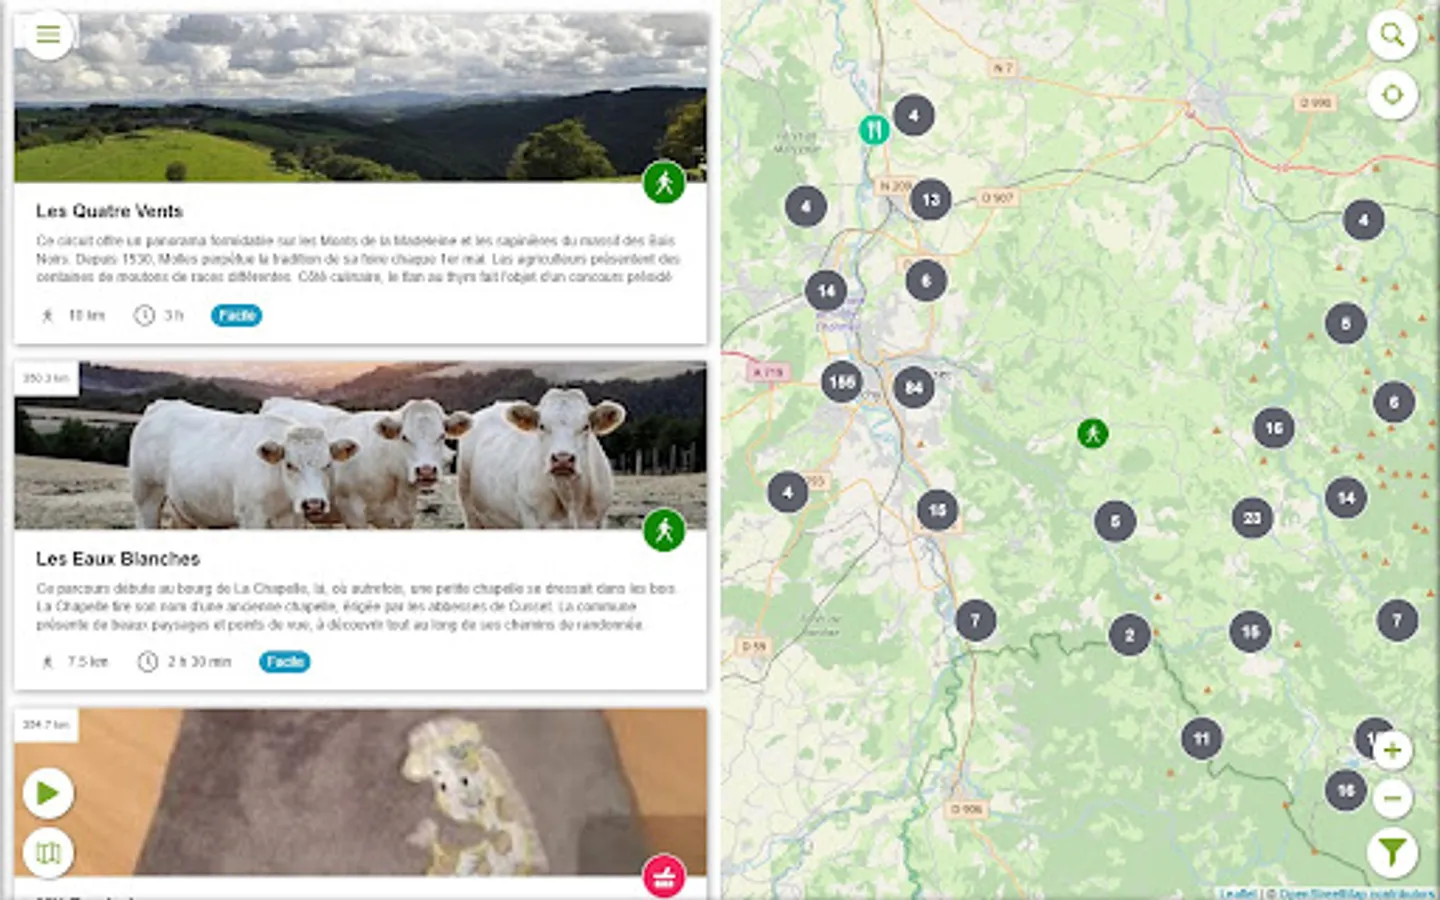The image size is (1440, 900).
Task: Open the Les Eaux Blanches card title
Action: click(x=118, y=559)
